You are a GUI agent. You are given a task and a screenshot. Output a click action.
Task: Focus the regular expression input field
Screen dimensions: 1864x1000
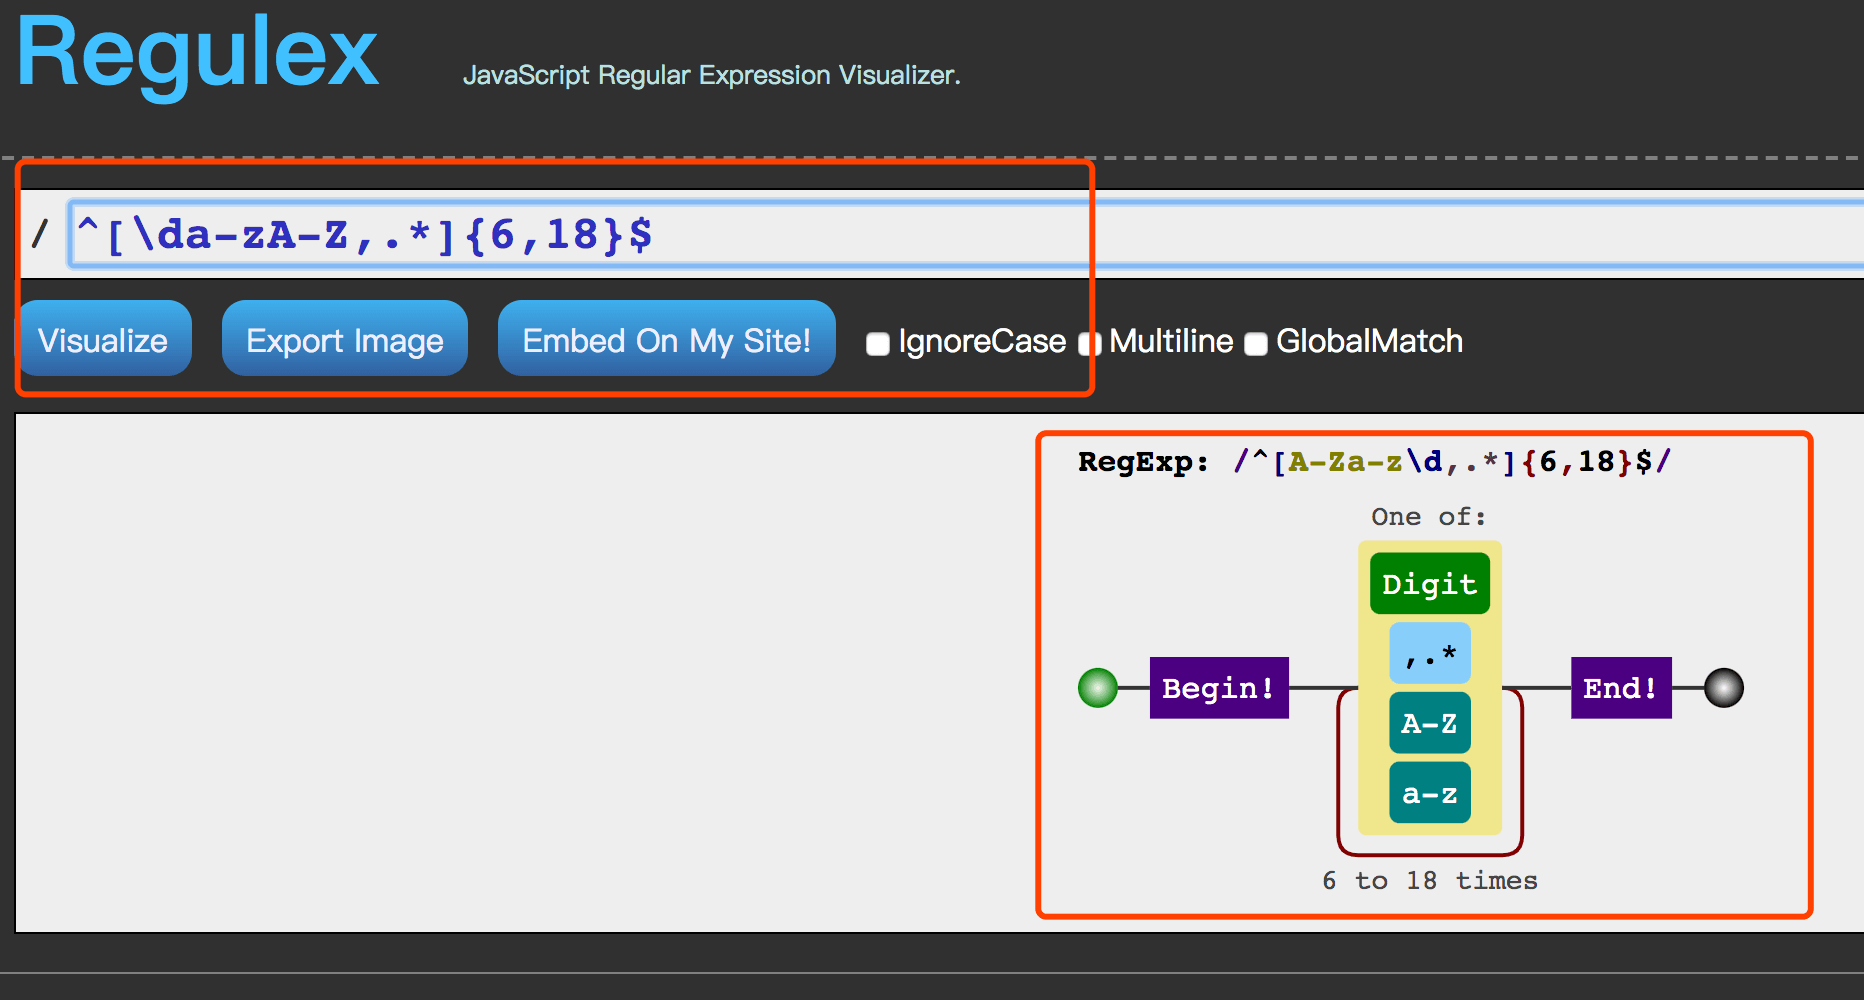point(966,235)
